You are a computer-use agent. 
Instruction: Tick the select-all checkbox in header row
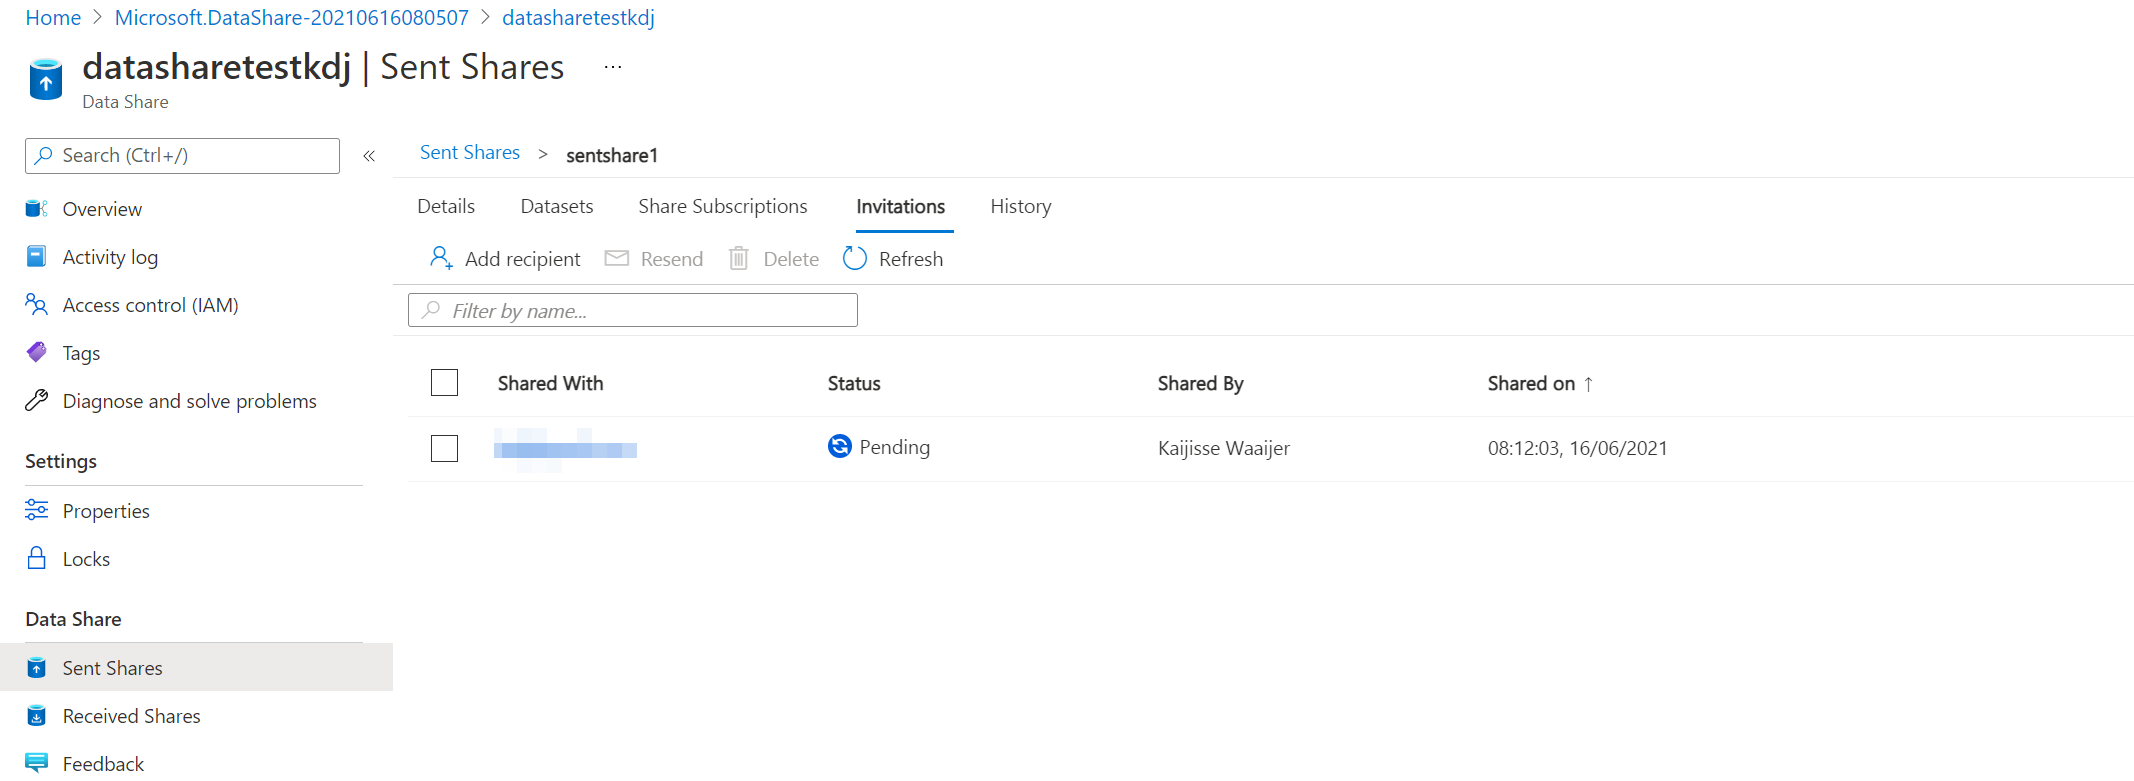(444, 383)
